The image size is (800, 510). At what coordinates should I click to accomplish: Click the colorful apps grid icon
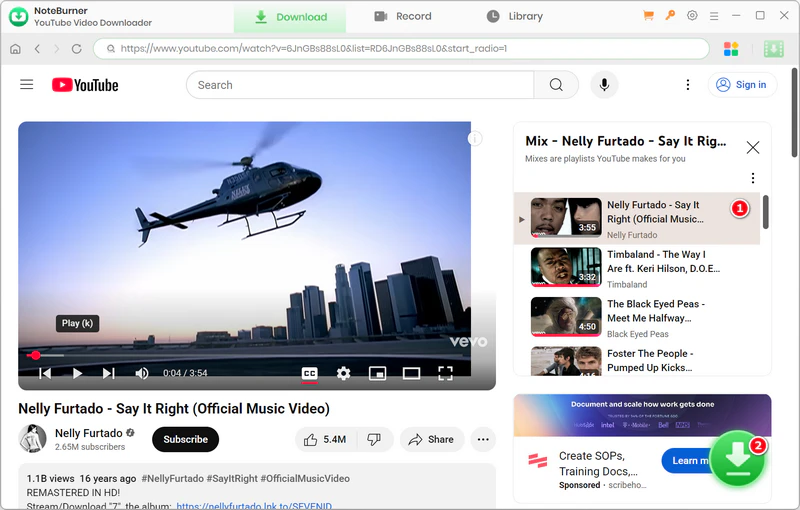pos(731,49)
